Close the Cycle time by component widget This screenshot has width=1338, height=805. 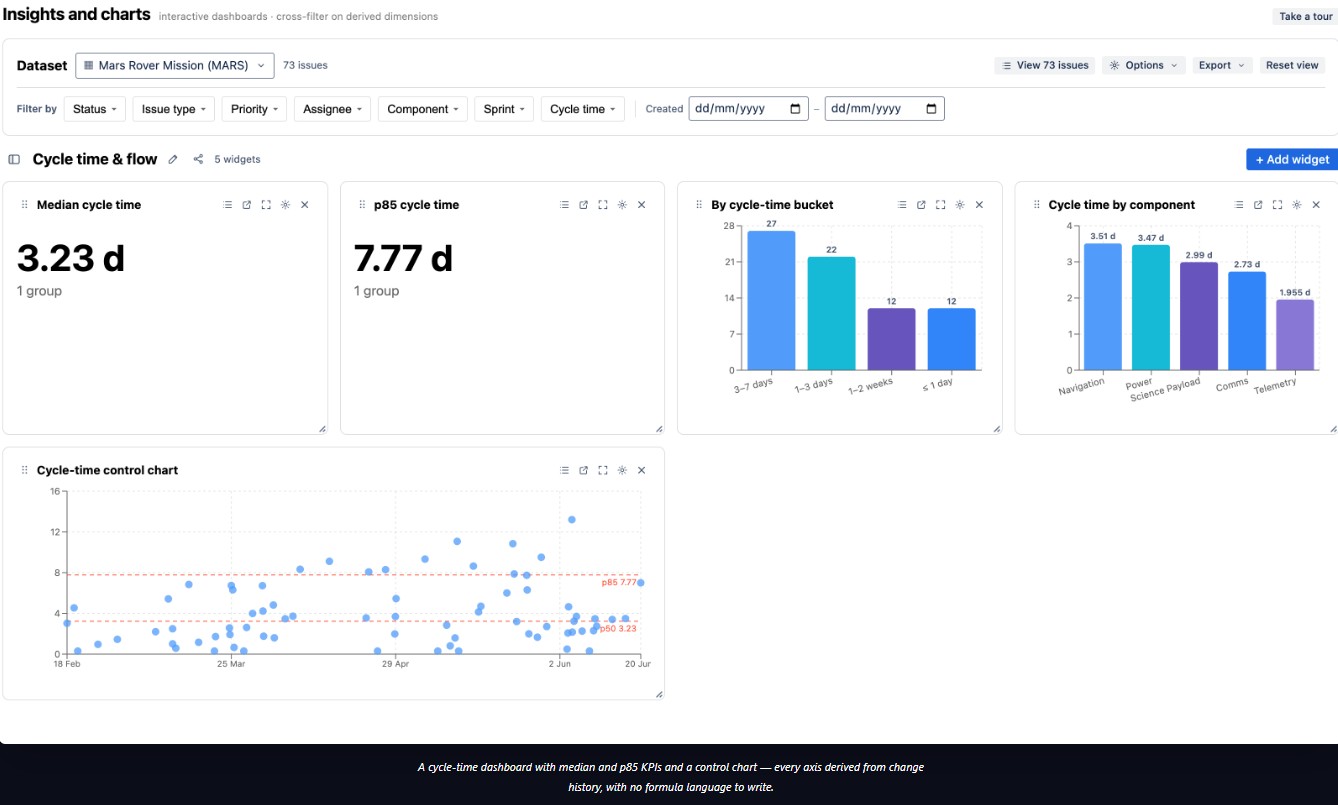[1316, 205]
